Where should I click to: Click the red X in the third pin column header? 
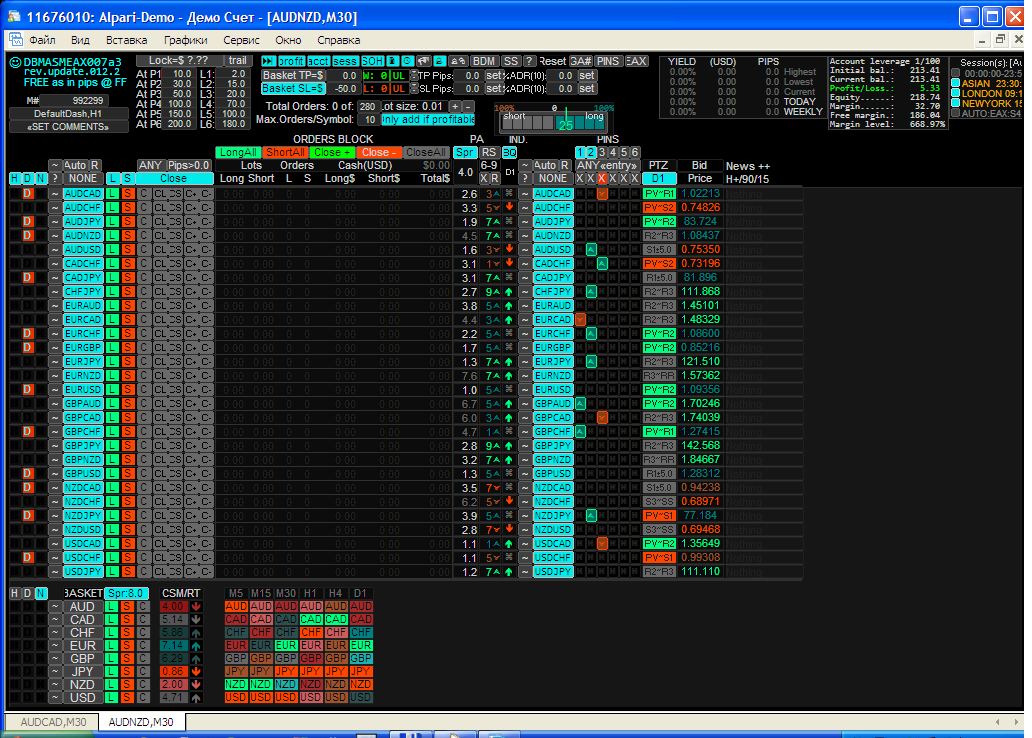tap(602, 178)
